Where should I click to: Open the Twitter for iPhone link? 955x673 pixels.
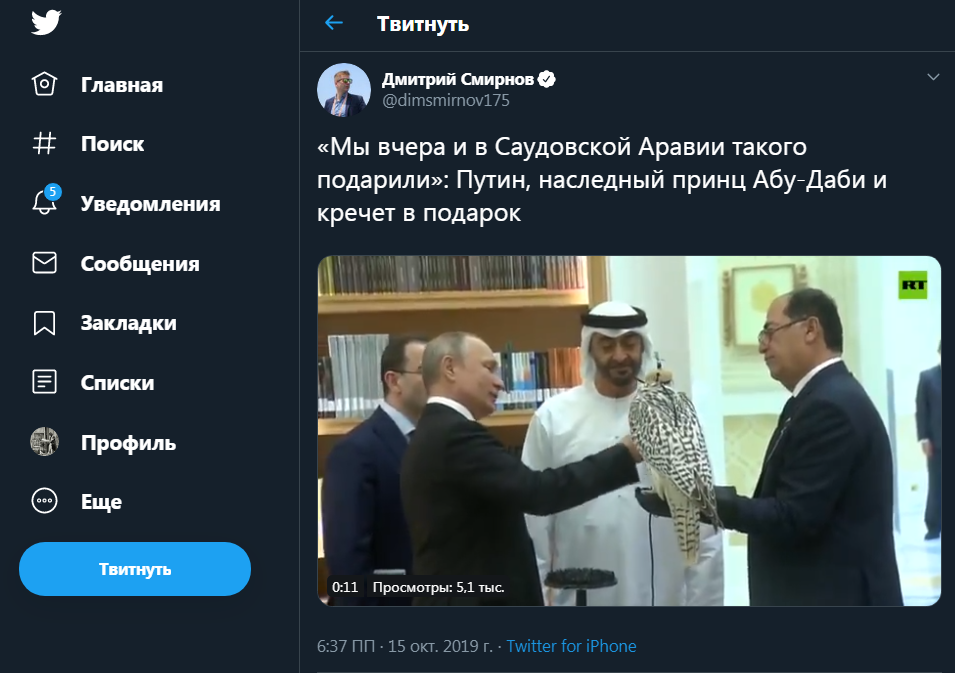(571, 646)
